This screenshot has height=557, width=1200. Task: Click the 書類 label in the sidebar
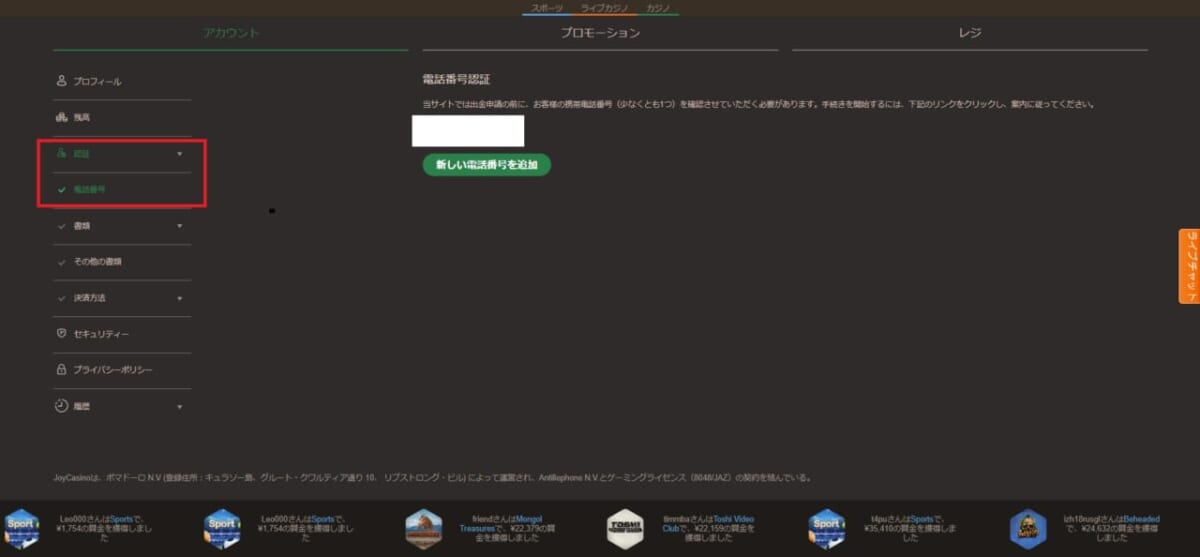tap(82, 226)
